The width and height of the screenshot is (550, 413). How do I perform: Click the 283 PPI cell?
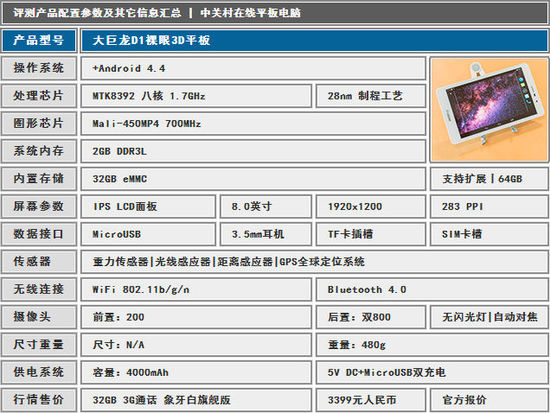489,206
